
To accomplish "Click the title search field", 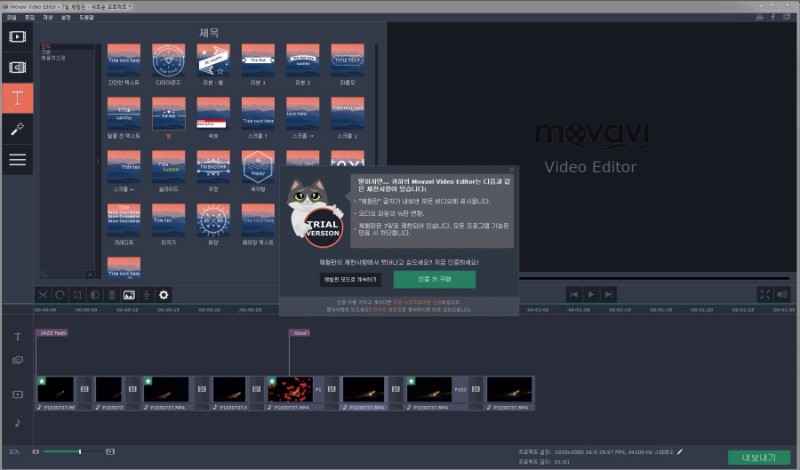I will 63,275.
